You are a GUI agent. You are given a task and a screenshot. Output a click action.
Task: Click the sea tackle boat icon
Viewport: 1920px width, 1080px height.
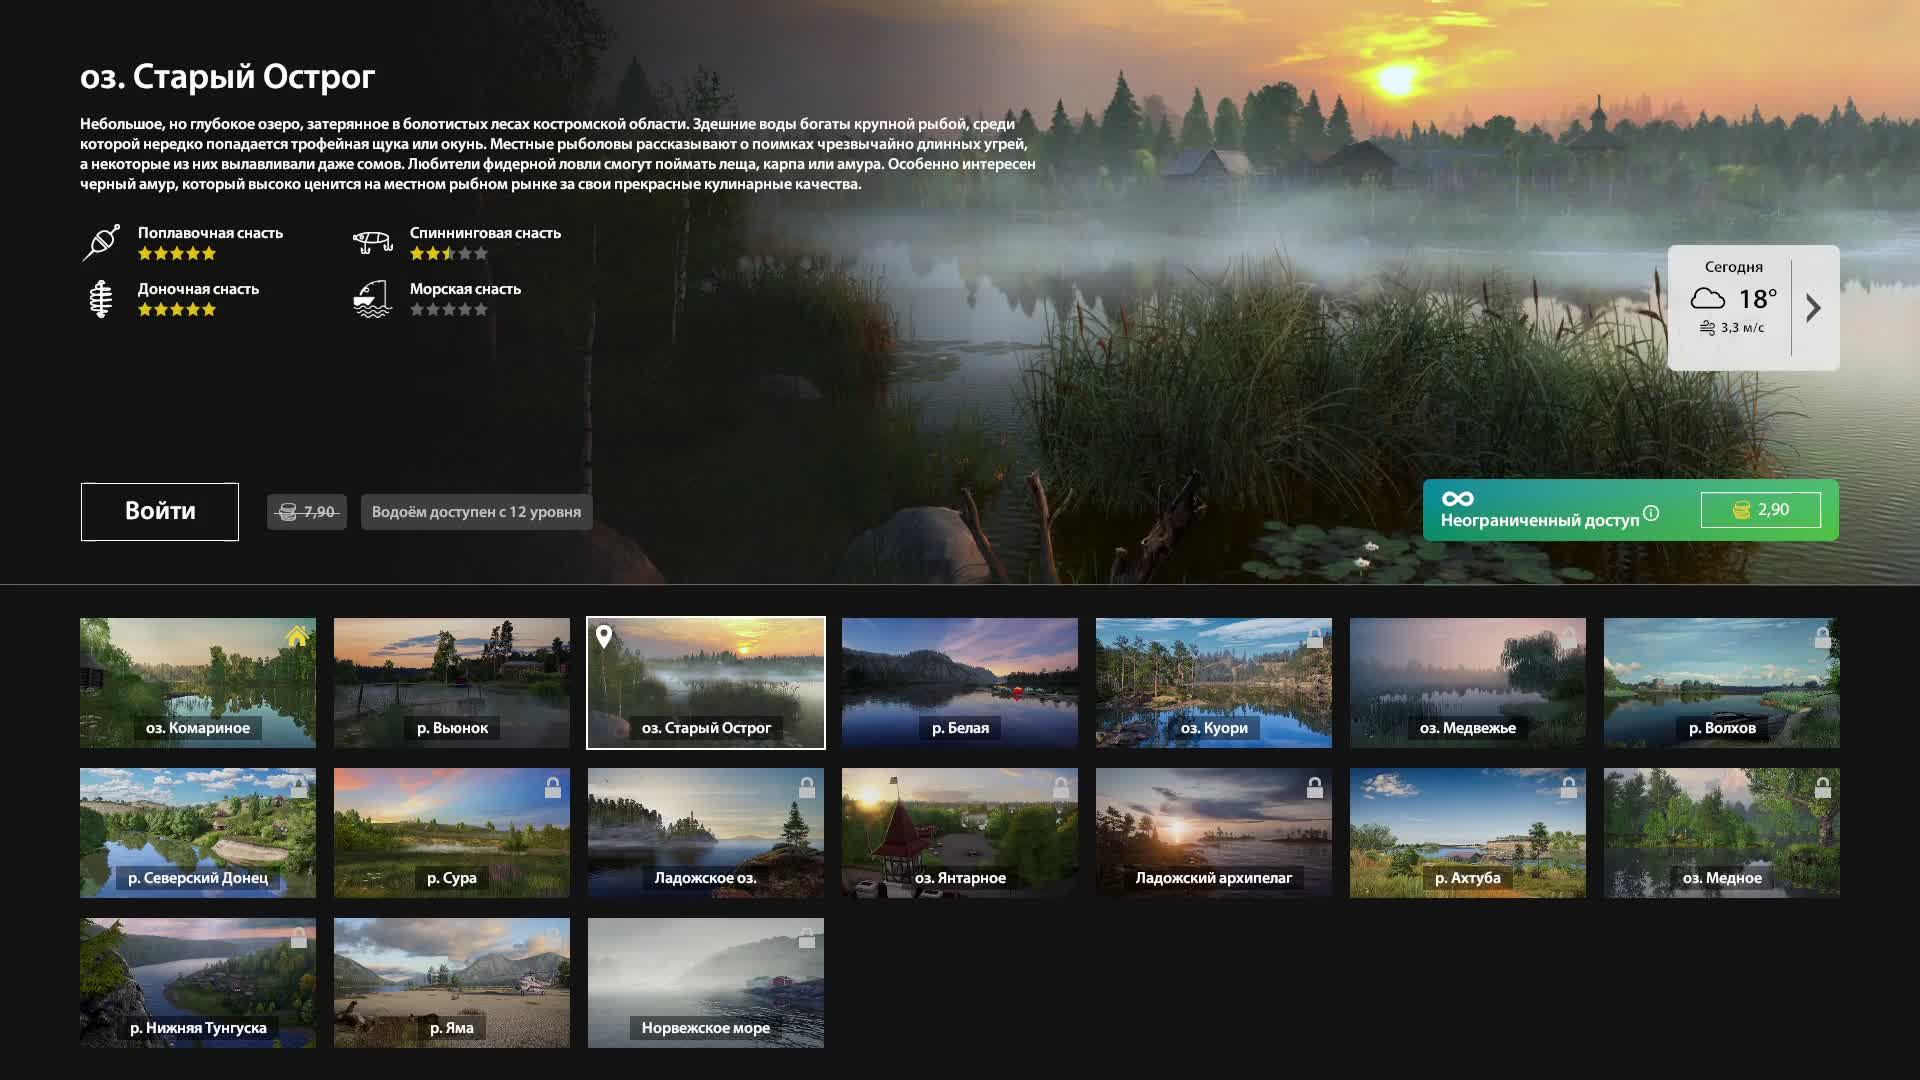click(372, 298)
